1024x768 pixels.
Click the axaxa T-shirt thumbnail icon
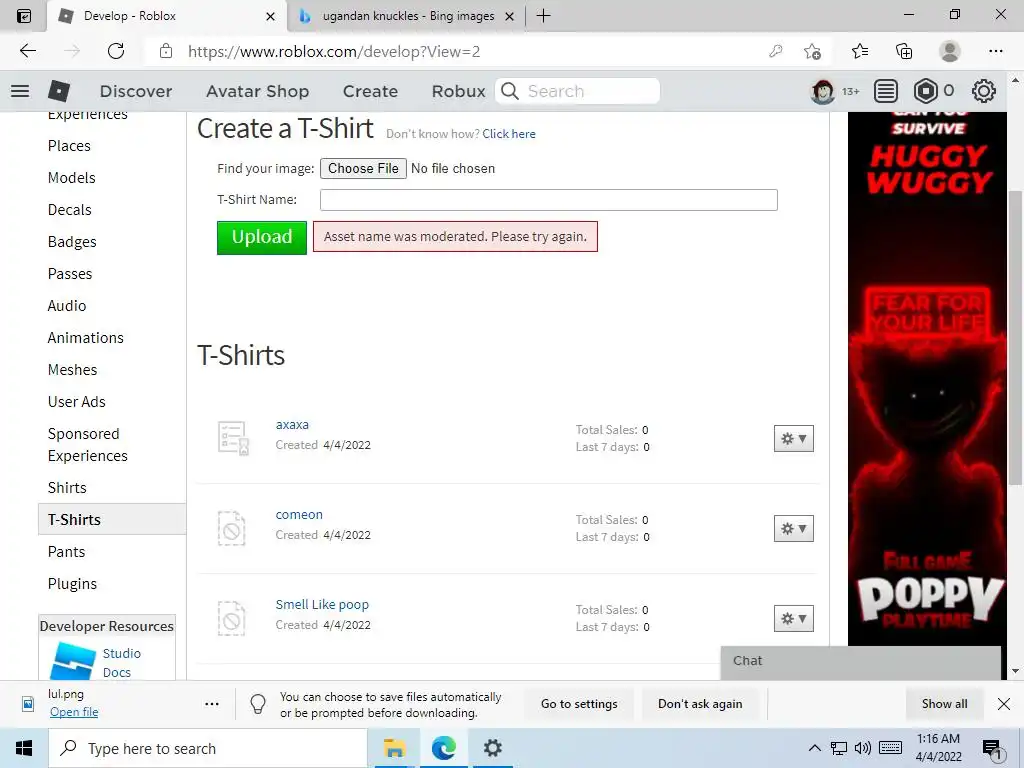click(233, 438)
